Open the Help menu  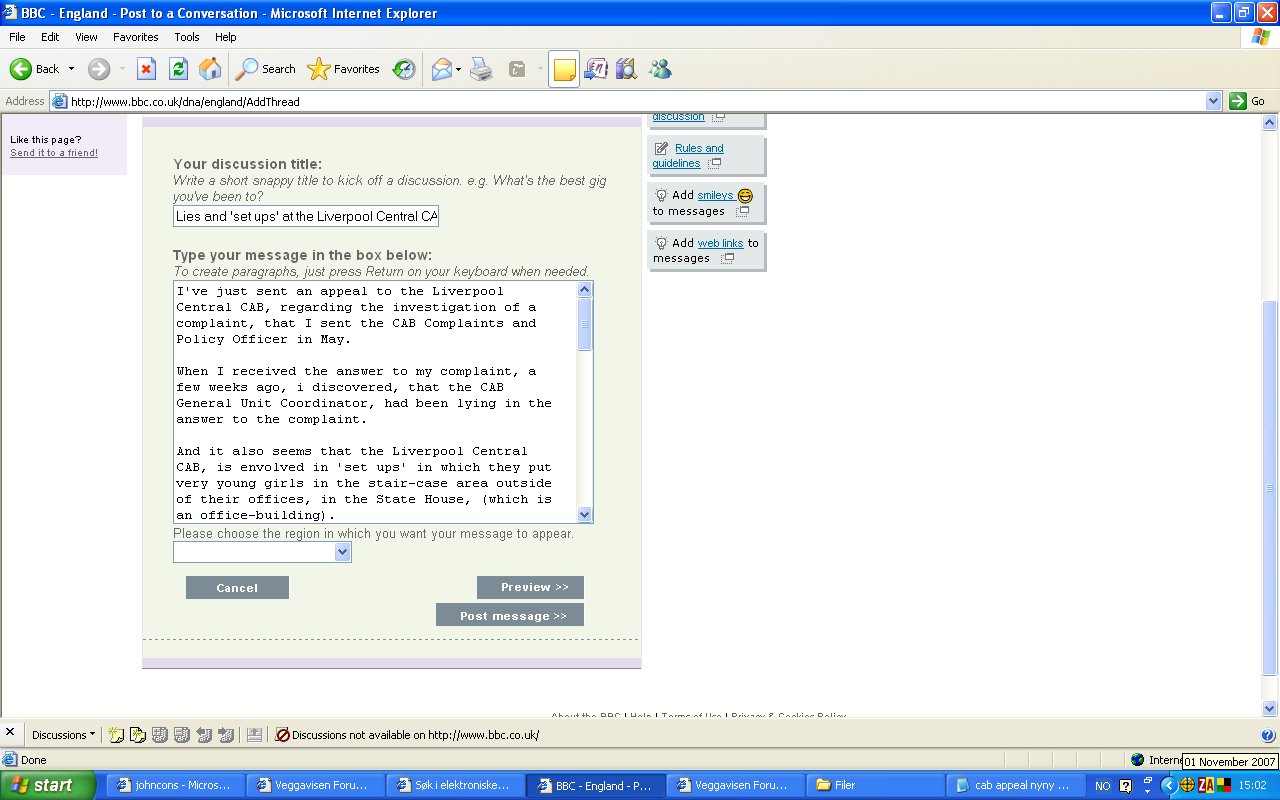tap(226, 37)
